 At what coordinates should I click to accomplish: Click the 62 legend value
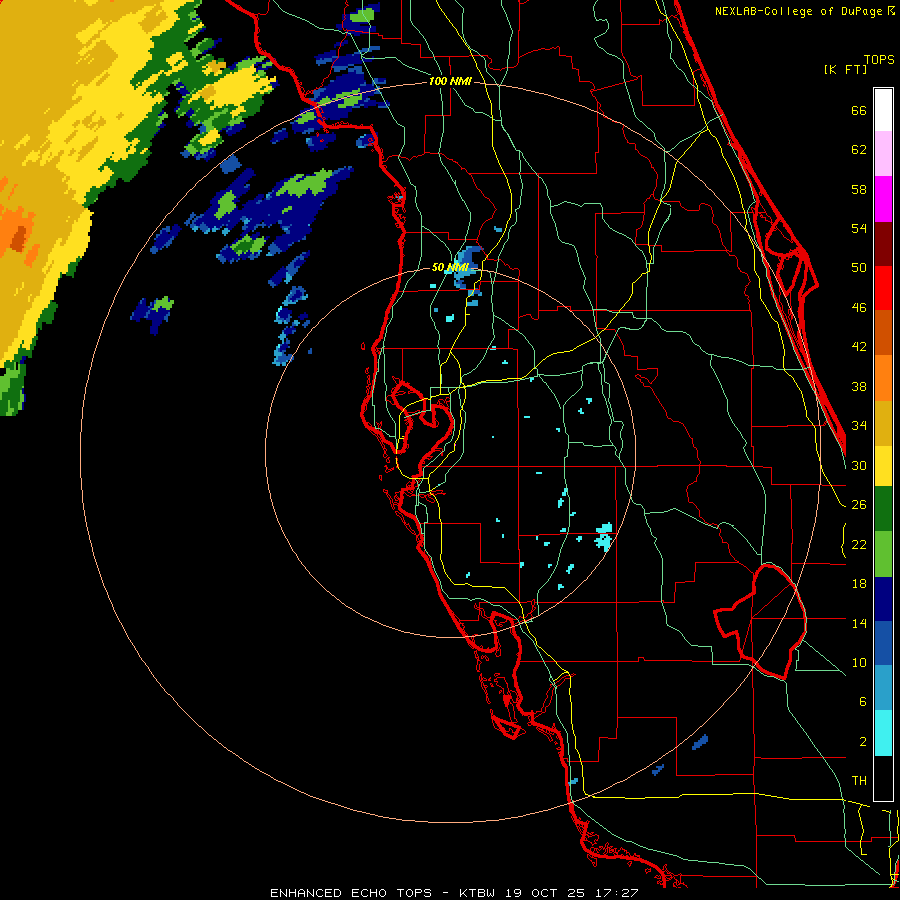click(859, 150)
